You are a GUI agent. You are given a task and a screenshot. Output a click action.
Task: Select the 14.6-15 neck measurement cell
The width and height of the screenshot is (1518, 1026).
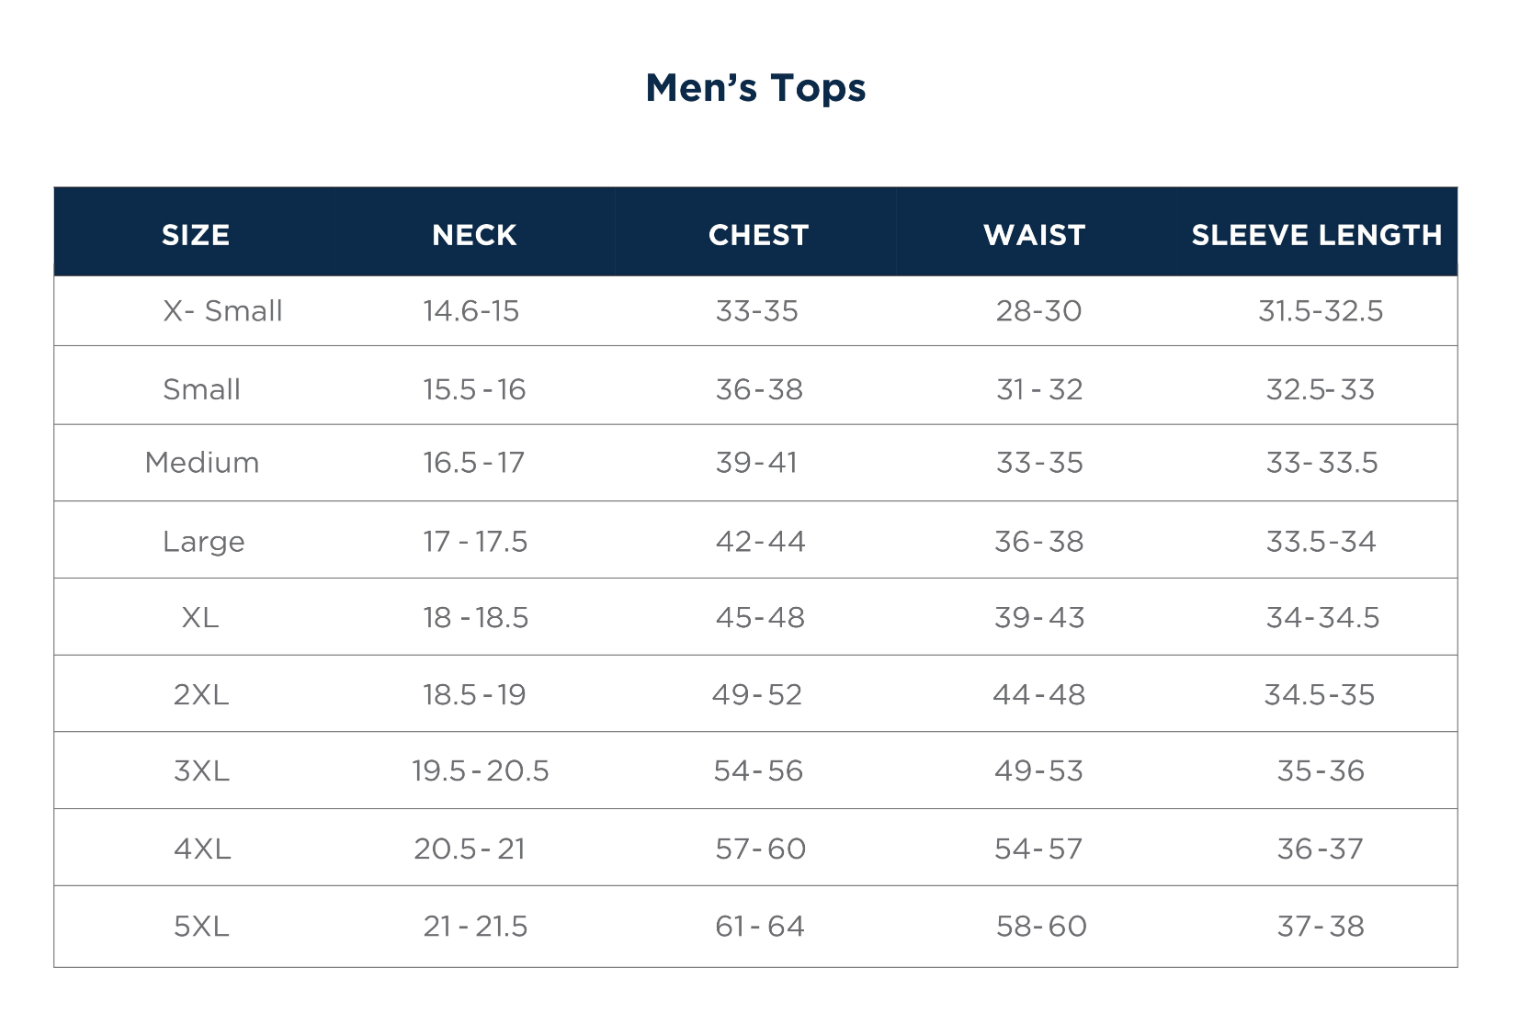[x=471, y=311]
